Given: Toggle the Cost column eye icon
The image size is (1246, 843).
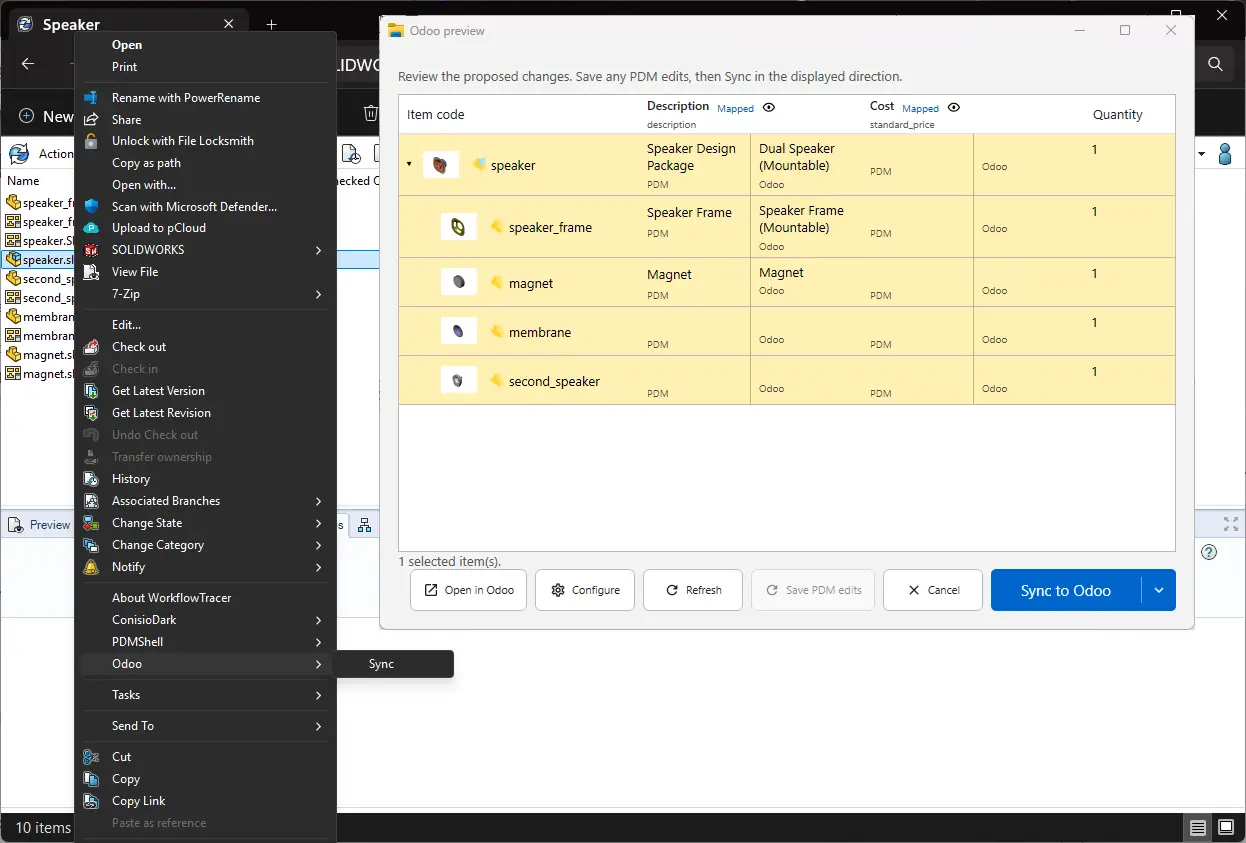Looking at the screenshot, I should point(954,107).
